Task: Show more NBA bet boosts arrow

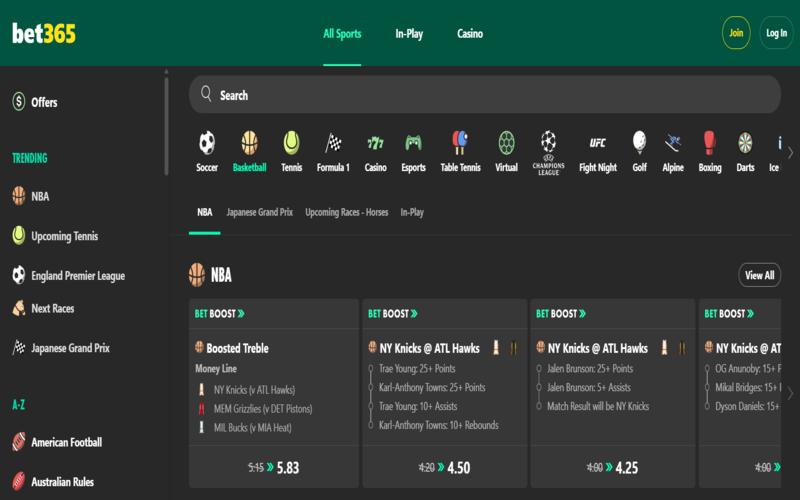Action: (790, 393)
